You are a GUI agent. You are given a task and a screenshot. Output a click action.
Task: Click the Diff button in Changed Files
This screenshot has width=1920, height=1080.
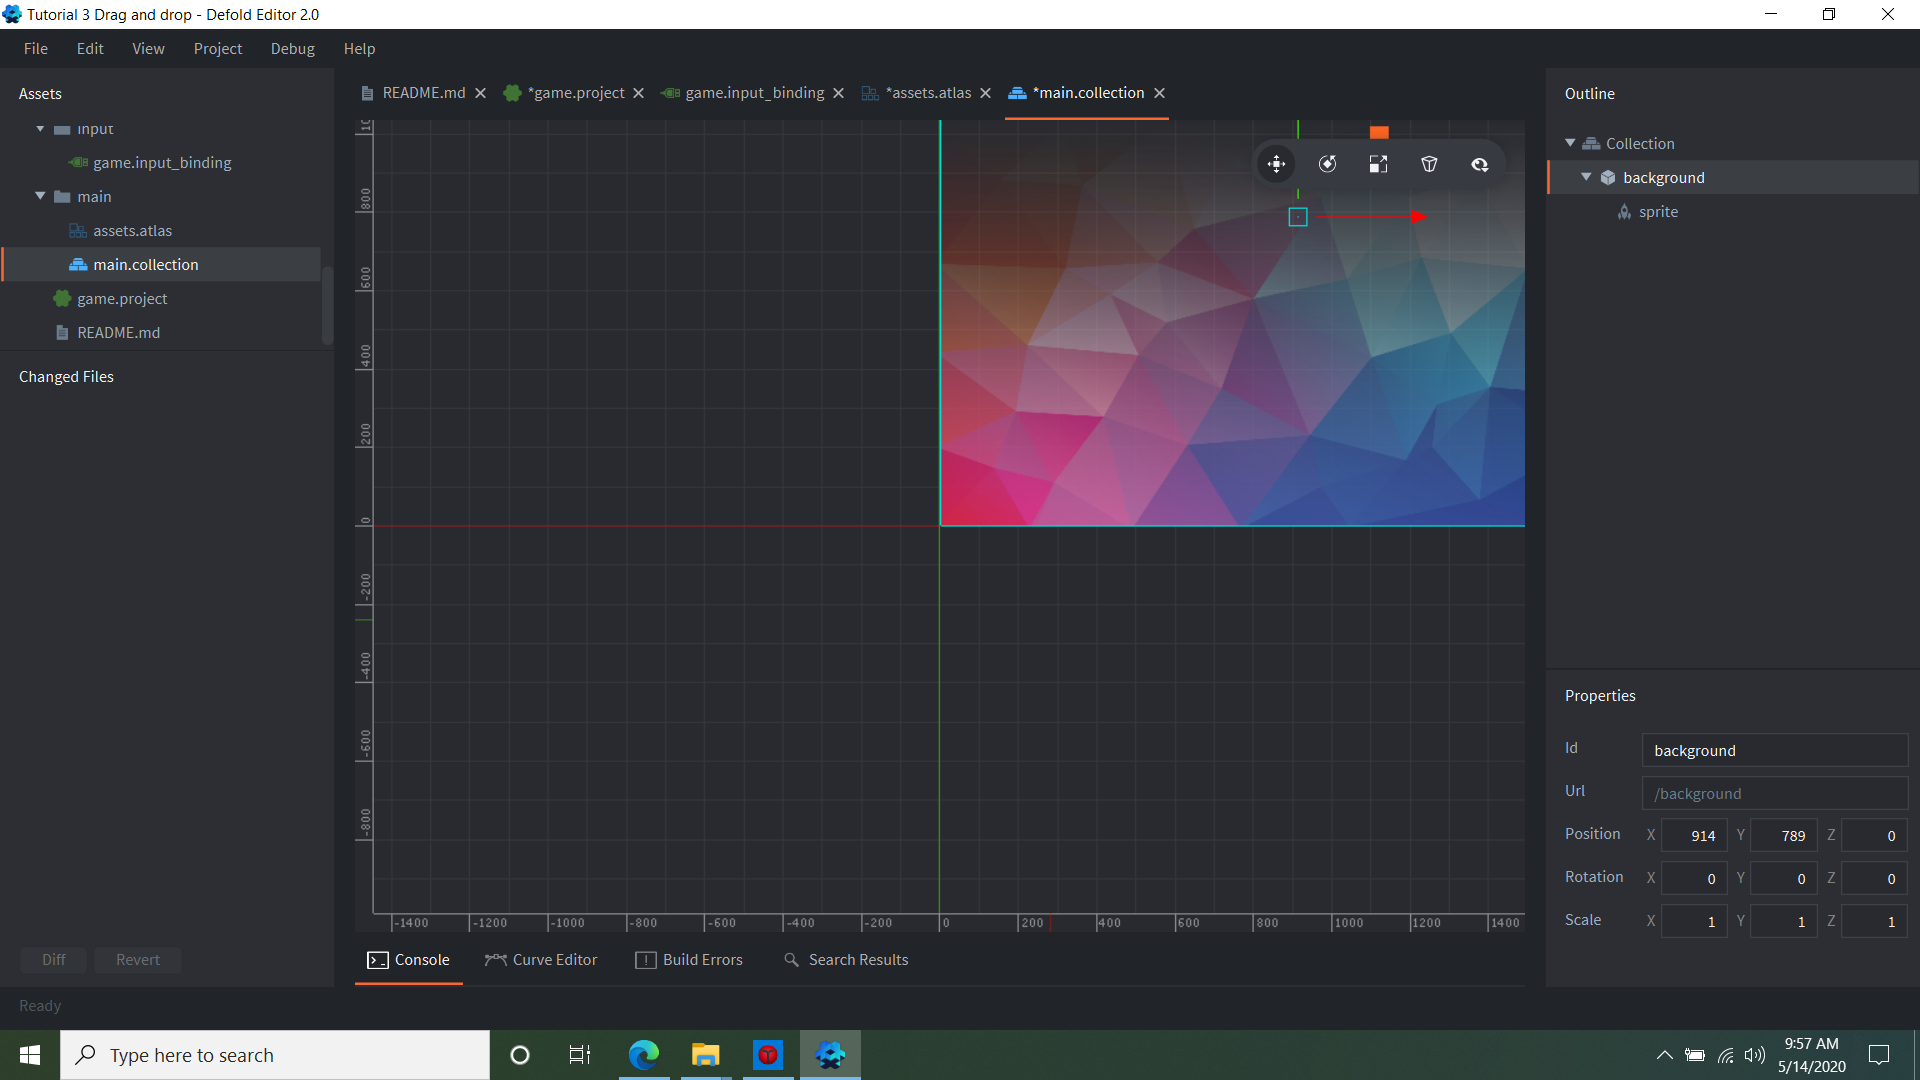coord(52,959)
